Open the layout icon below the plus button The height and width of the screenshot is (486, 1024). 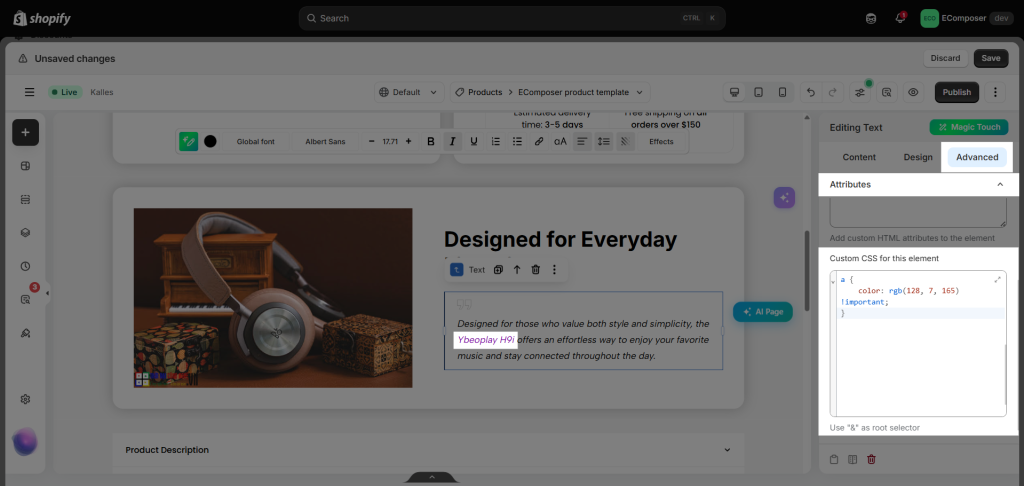25,166
